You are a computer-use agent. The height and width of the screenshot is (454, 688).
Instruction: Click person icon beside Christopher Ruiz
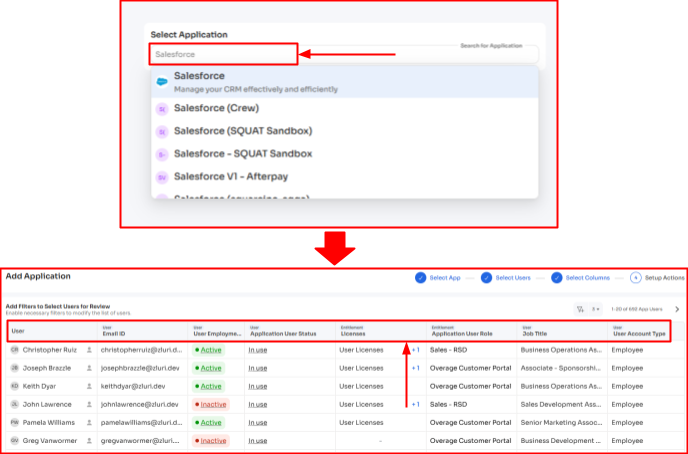click(89, 350)
